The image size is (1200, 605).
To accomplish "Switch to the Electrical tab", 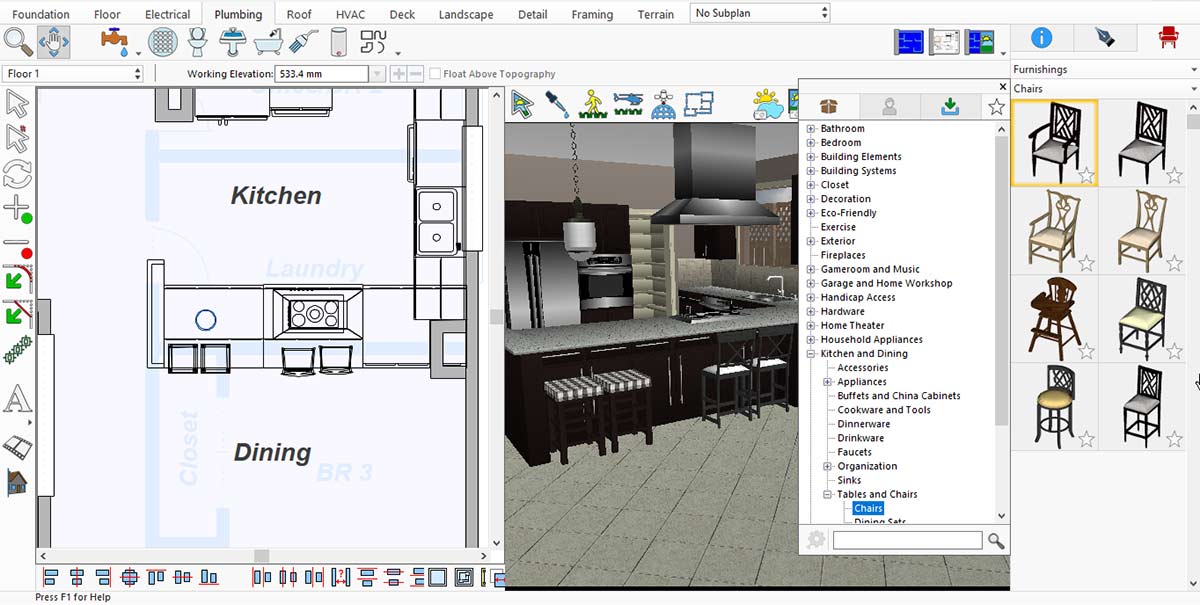I will (167, 14).
